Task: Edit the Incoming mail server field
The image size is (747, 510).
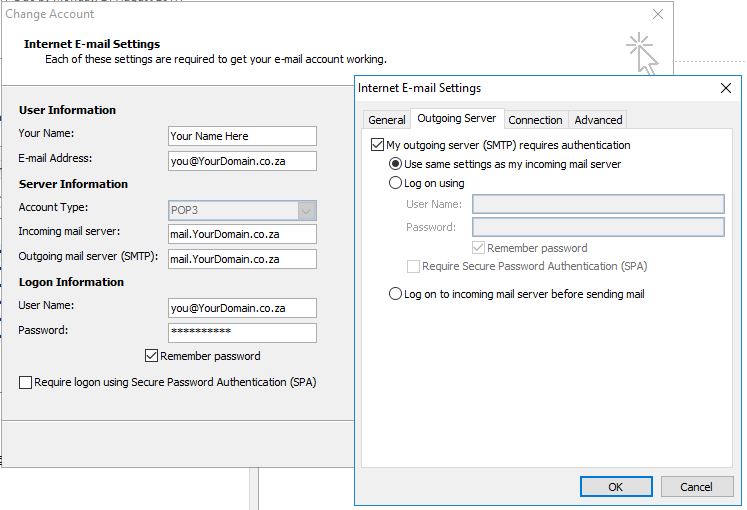Action: tap(242, 234)
